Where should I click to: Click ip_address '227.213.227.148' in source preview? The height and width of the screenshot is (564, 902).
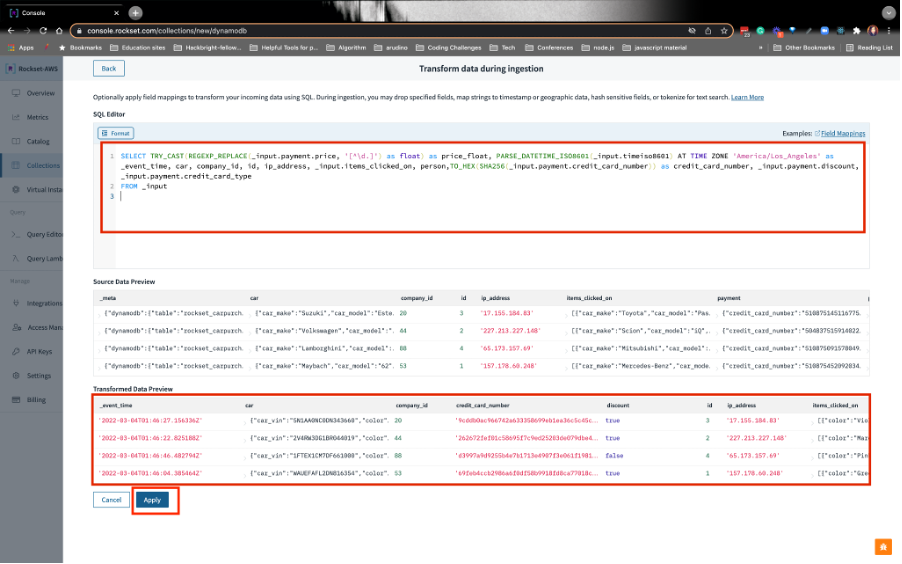[x=511, y=331]
